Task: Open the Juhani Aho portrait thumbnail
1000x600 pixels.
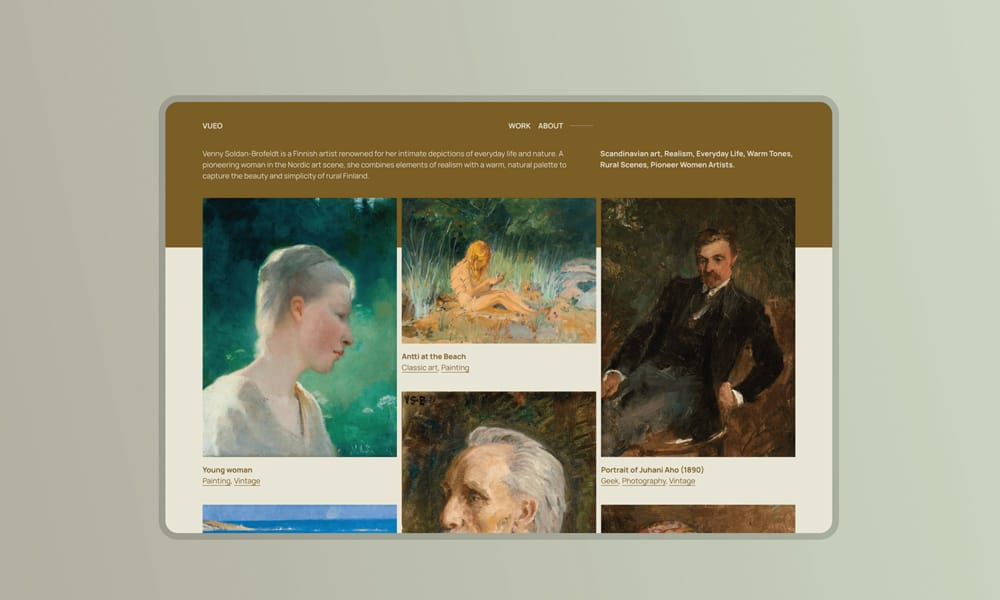Action: tap(698, 327)
